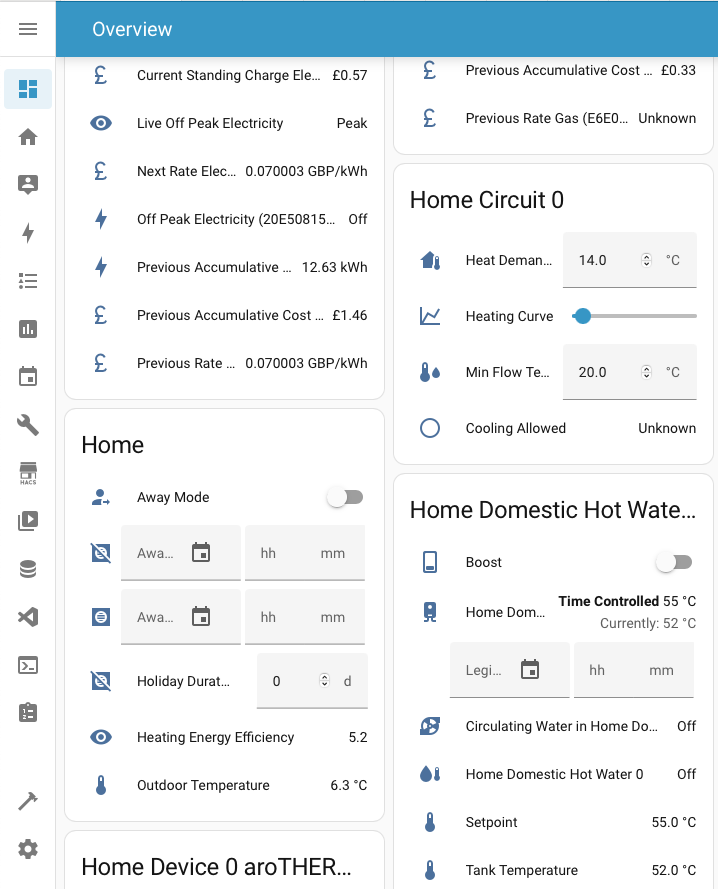Click the Heating Energy Efficiency eye icon
Viewport: 718px width, 889px height.
[x=101, y=737]
